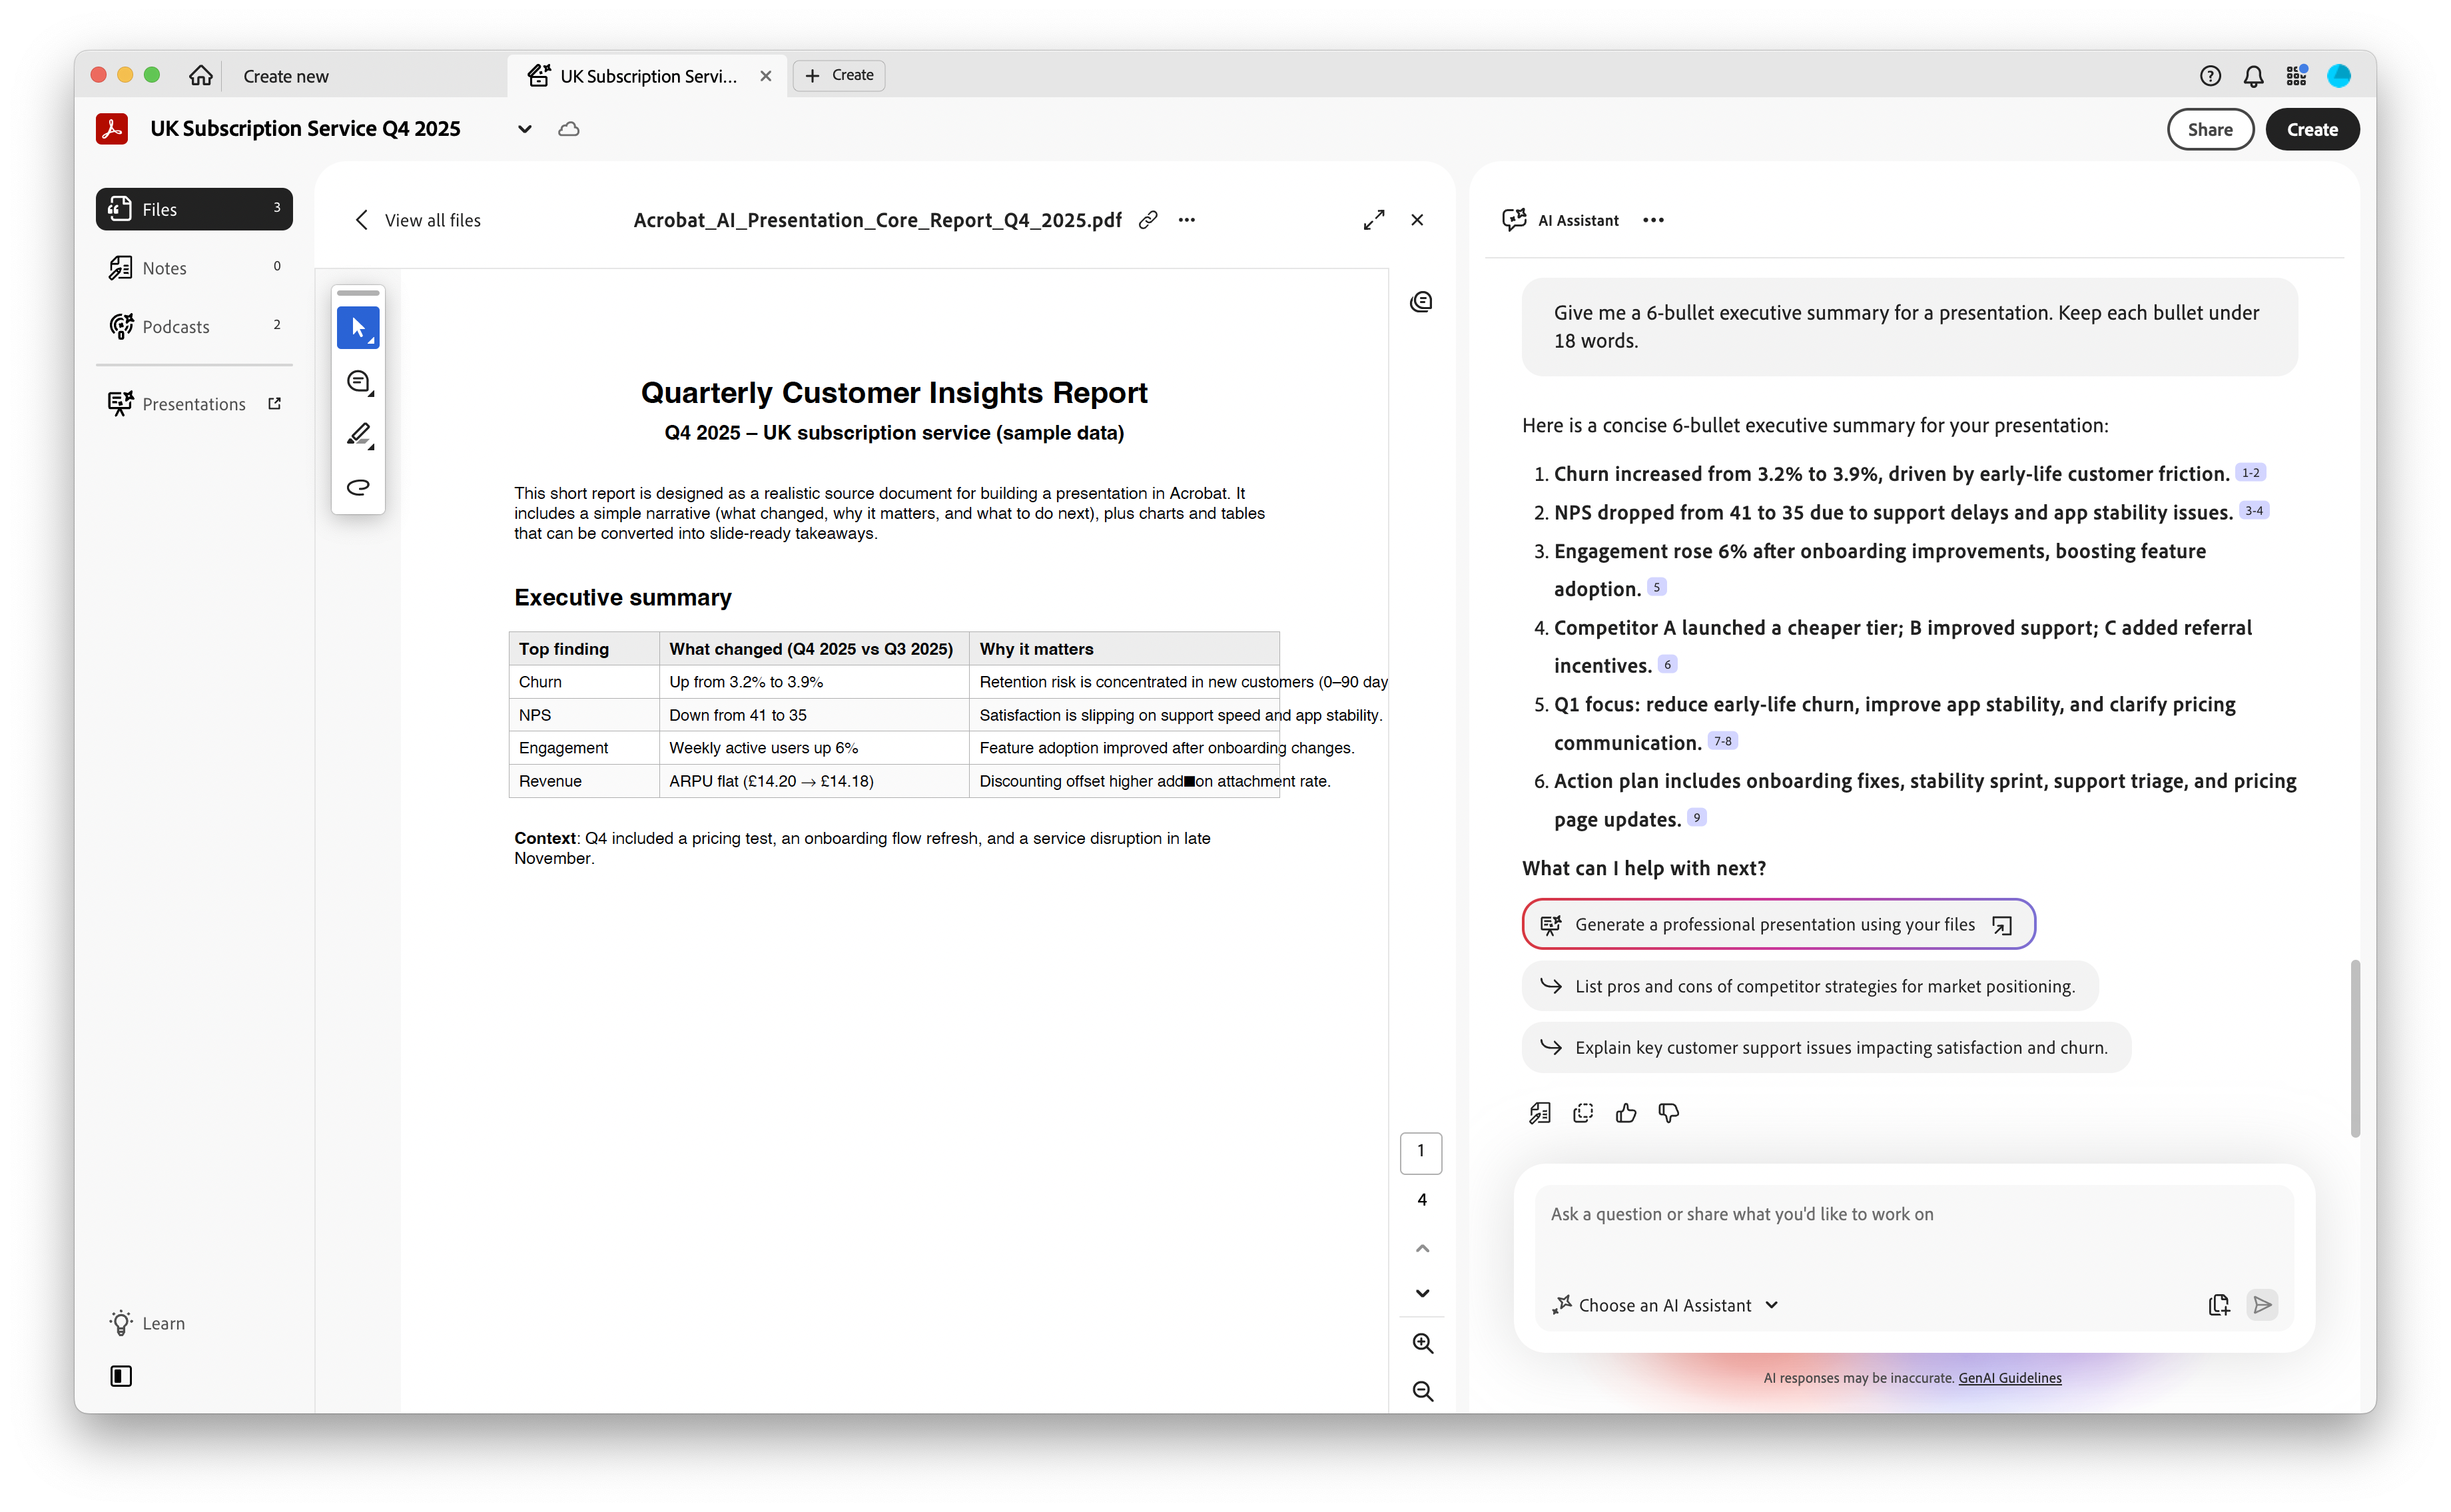Expand the project title dropdown chevron

click(x=524, y=129)
